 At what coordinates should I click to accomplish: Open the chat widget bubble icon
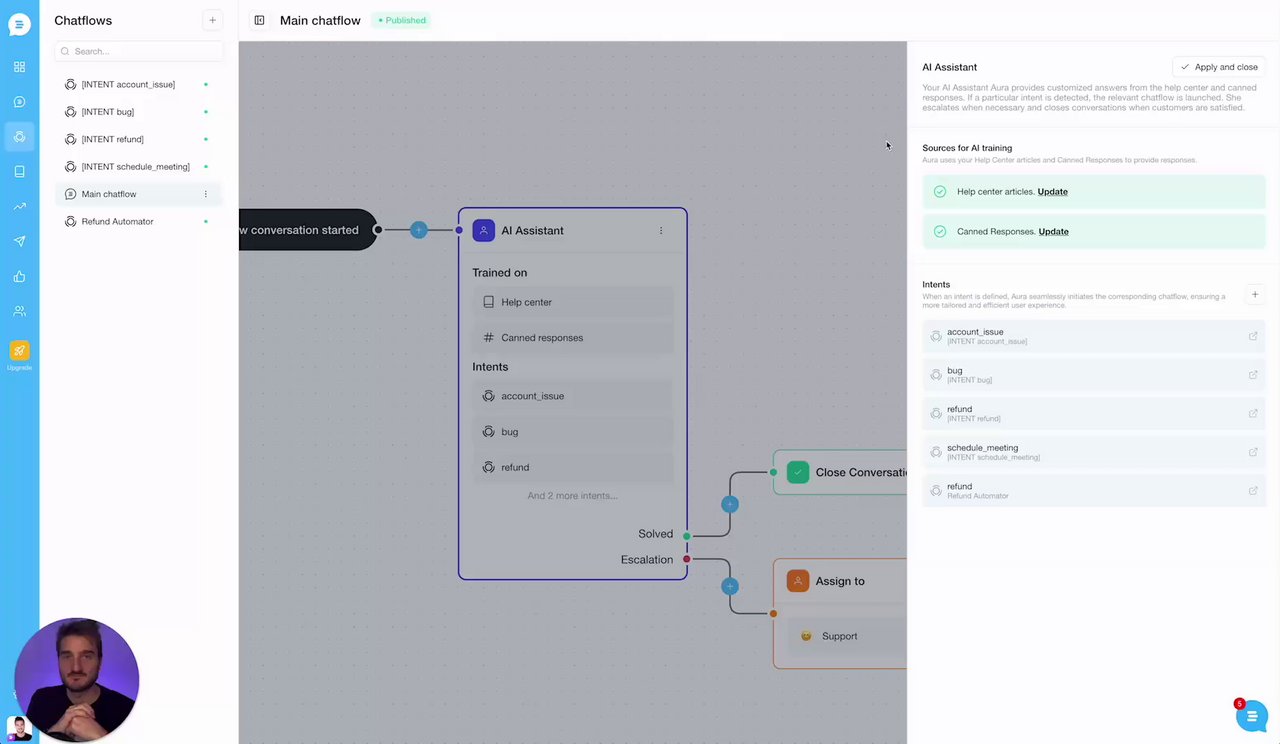point(1251,716)
